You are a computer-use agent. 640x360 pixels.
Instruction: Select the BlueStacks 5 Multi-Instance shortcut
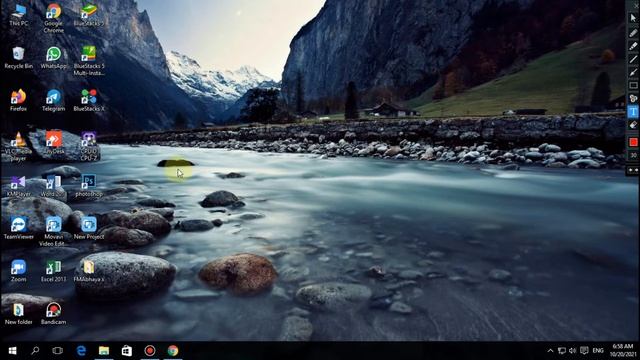(89, 61)
